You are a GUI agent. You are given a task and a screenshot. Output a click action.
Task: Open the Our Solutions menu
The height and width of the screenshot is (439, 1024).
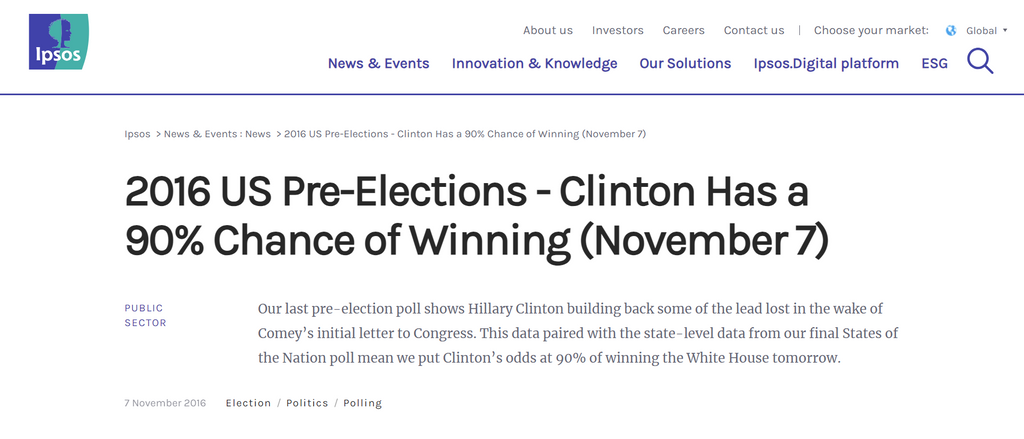(685, 63)
